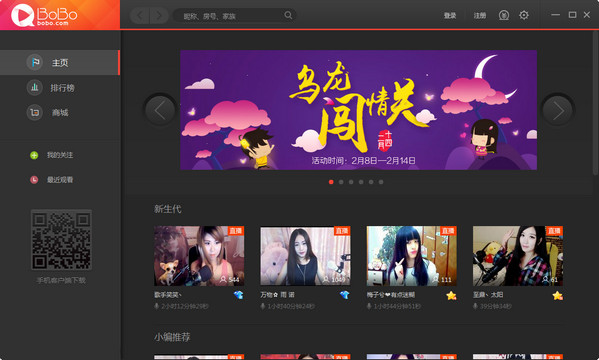
Task: Click the 39分钟 duration under 至尊、太阳
Action: click(x=496, y=306)
